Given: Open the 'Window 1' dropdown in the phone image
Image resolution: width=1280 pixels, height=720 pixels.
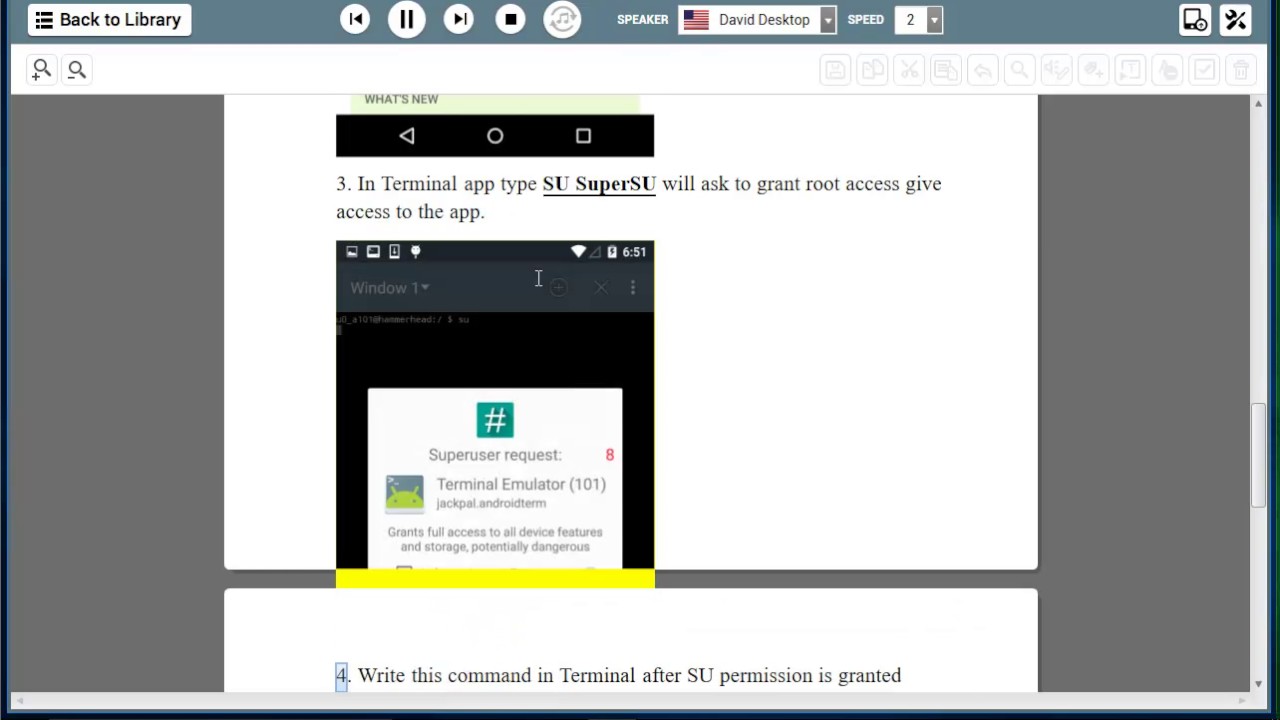Looking at the screenshot, I should tap(390, 288).
